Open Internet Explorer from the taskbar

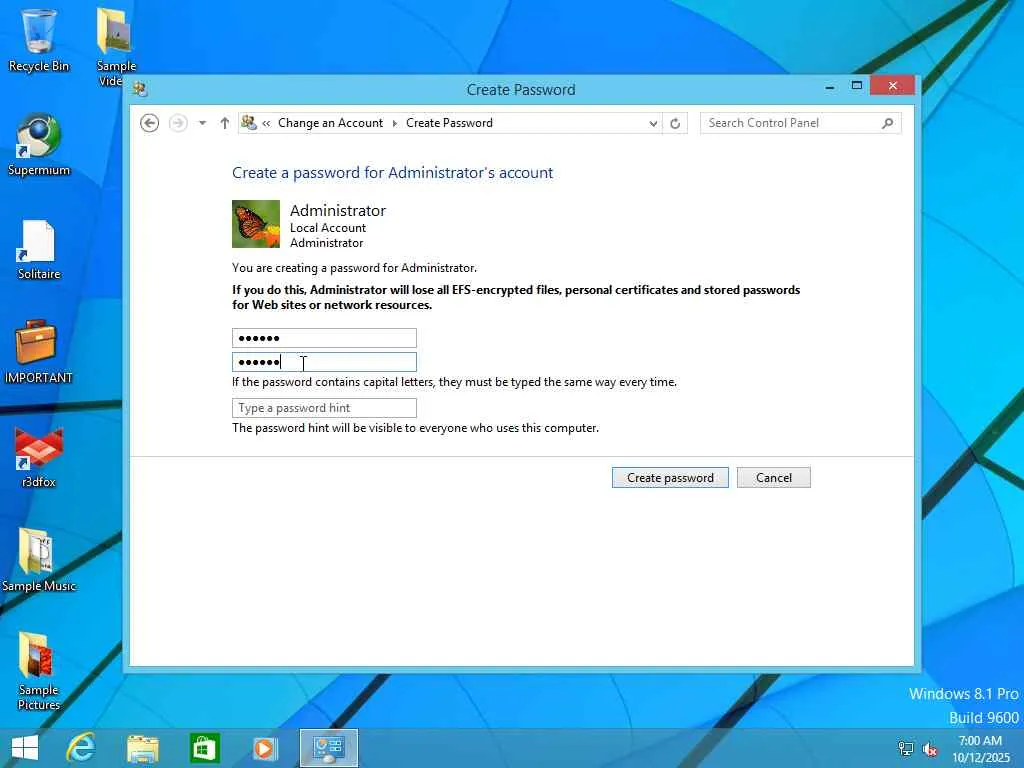pyautogui.click(x=82, y=748)
